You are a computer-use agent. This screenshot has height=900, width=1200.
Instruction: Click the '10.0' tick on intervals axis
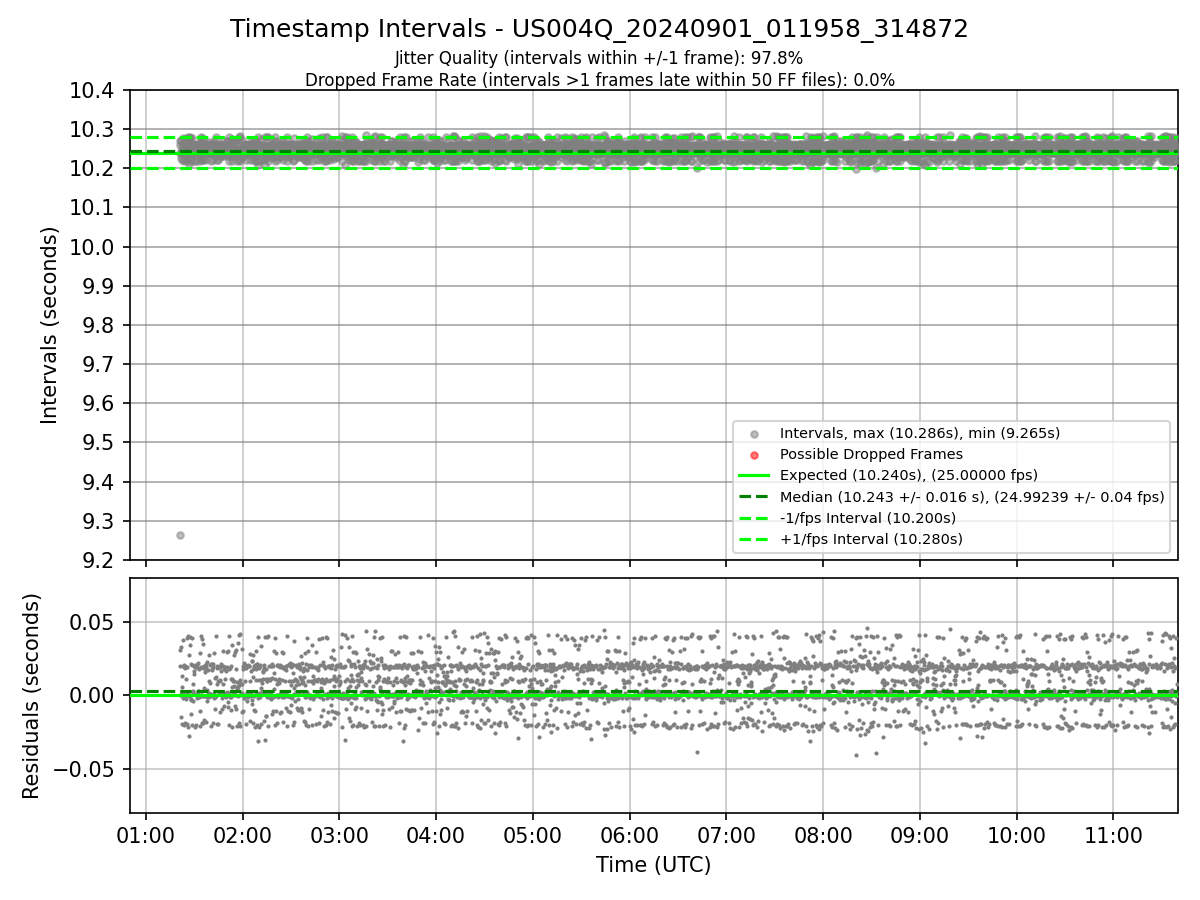[x=94, y=247]
